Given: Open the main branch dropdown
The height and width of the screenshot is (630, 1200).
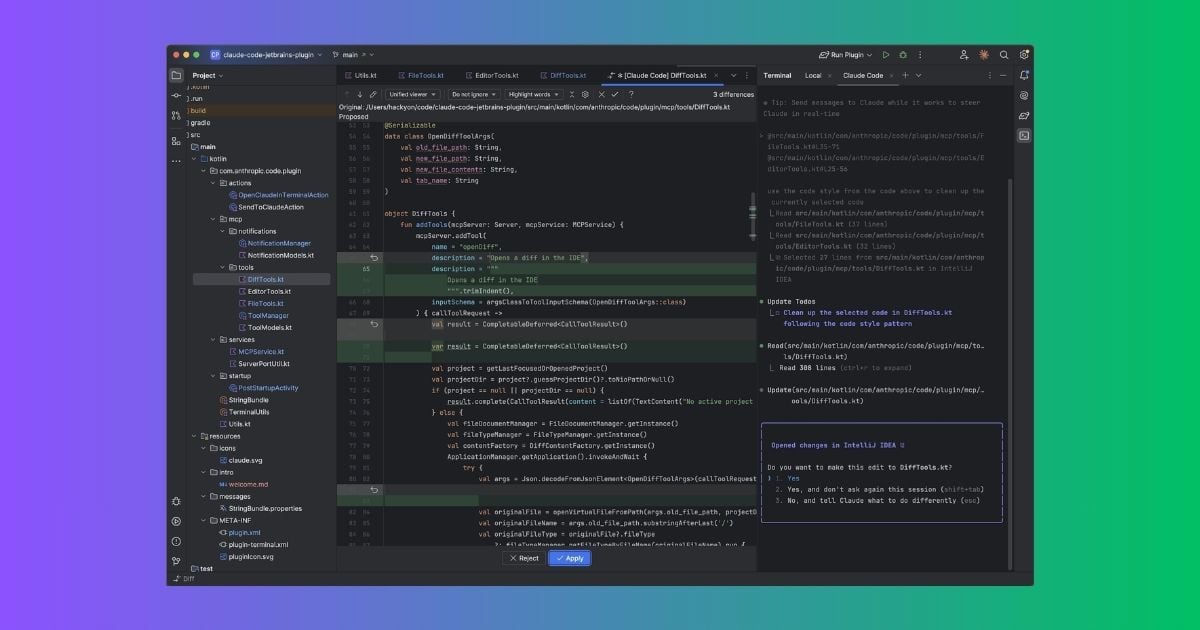Looking at the screenshot, I should [x=352, y=55].
